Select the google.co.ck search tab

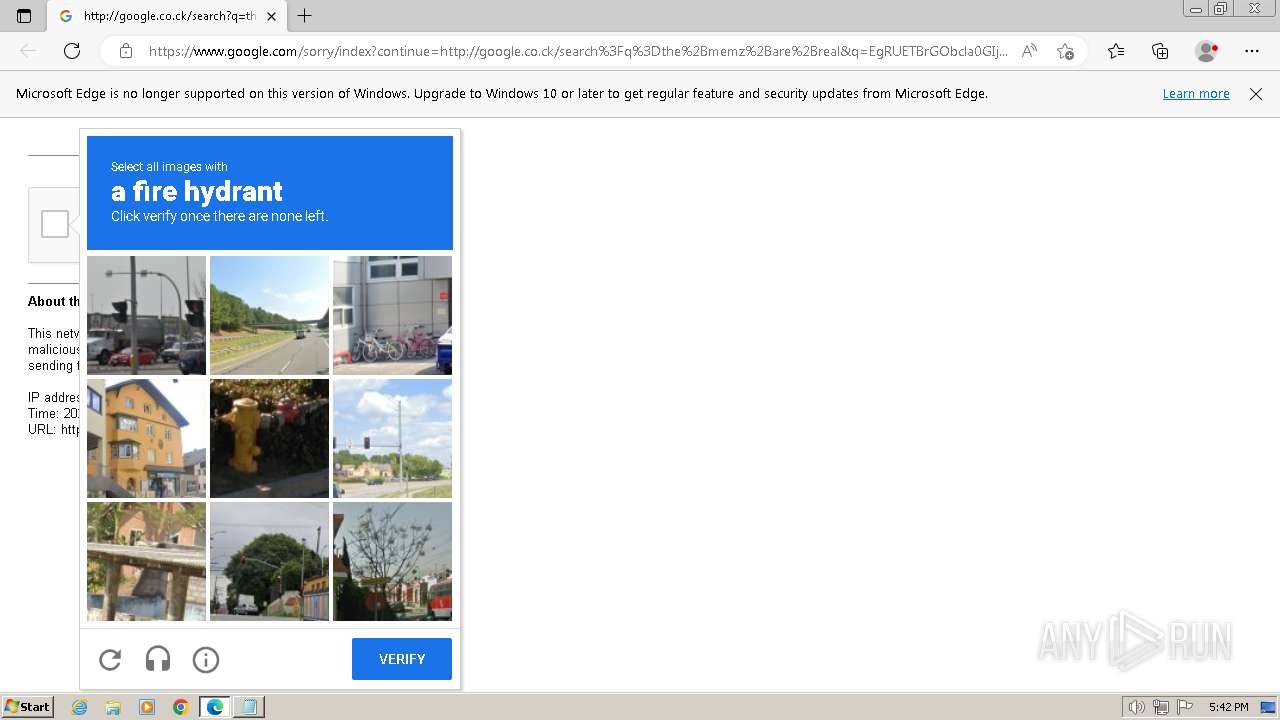[x=168, y=16]
